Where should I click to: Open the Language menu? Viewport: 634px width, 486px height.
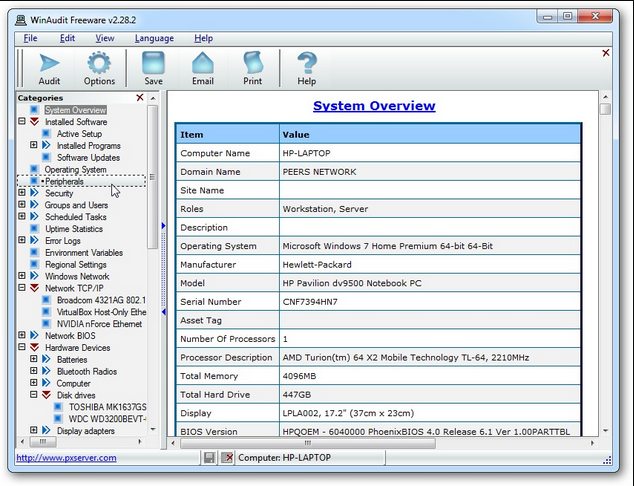coord(154,38)
